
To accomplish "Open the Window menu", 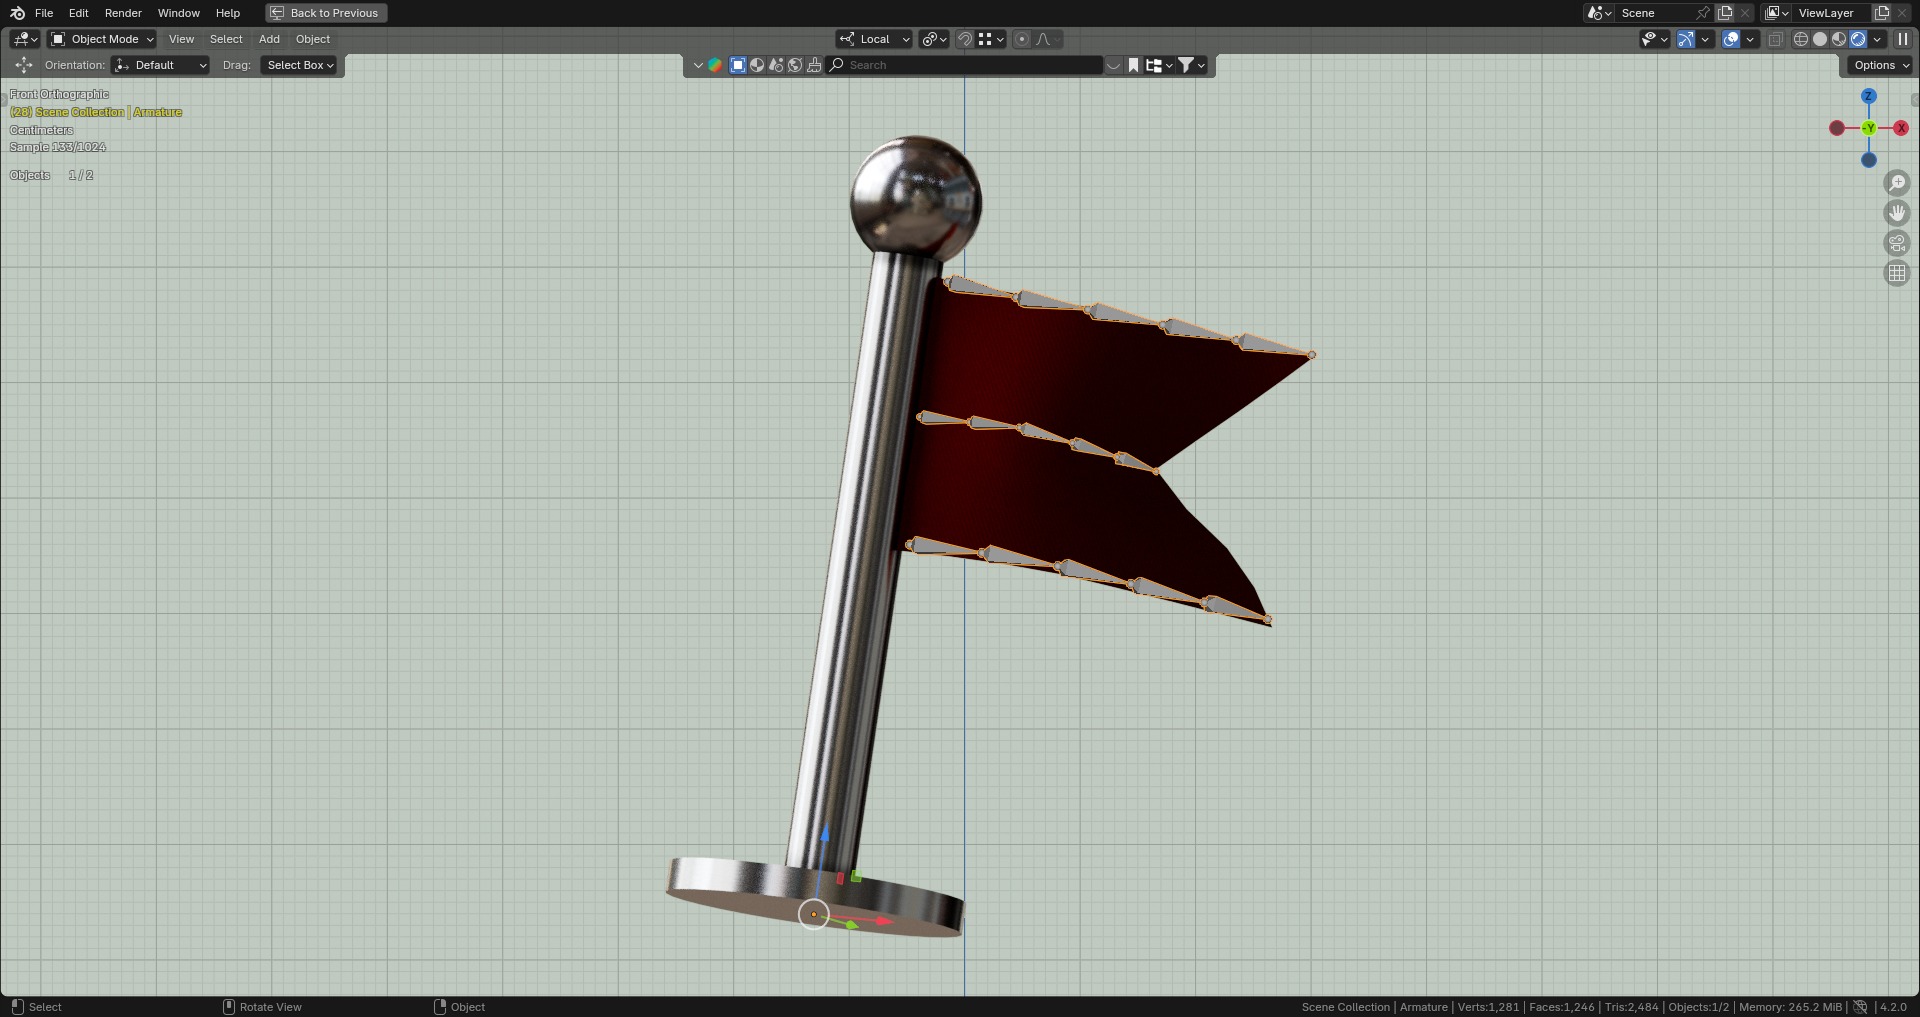I will (x=179, y=13).
